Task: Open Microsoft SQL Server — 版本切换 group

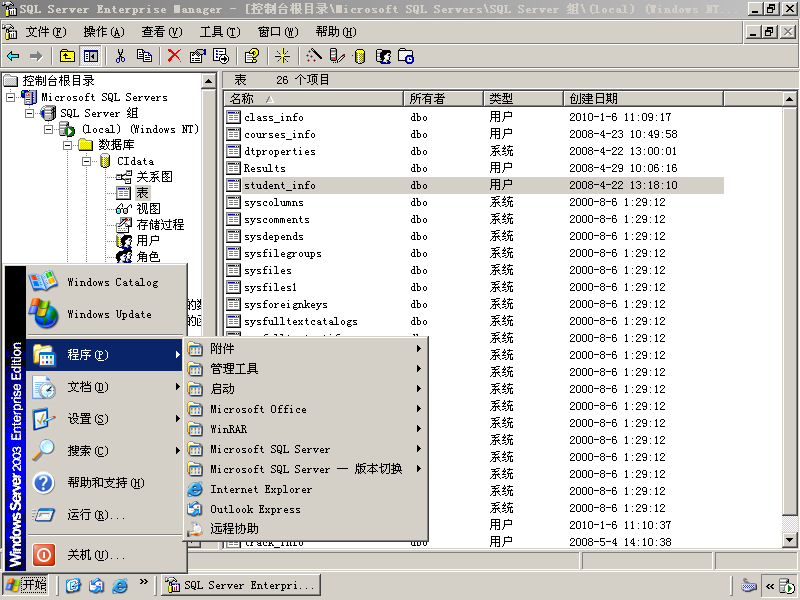Action: [x=306, y=469]
